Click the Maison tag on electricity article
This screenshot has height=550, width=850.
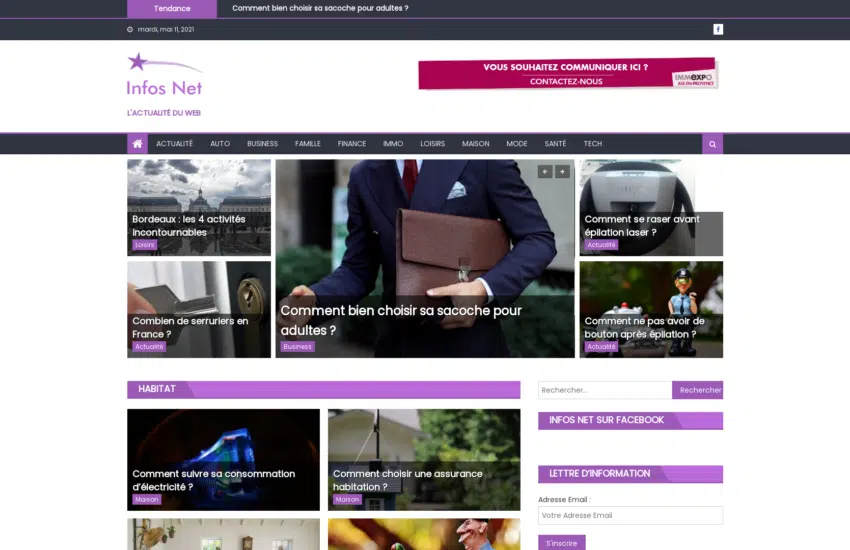click(x=146, y=499)
